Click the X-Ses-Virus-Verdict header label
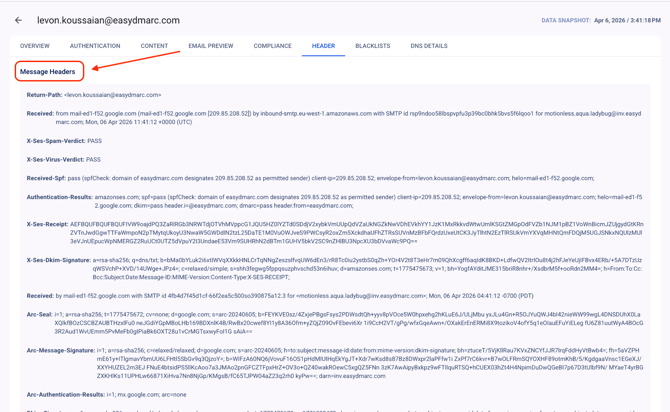This screenshot has width=670, height=412. pos(56,159)
